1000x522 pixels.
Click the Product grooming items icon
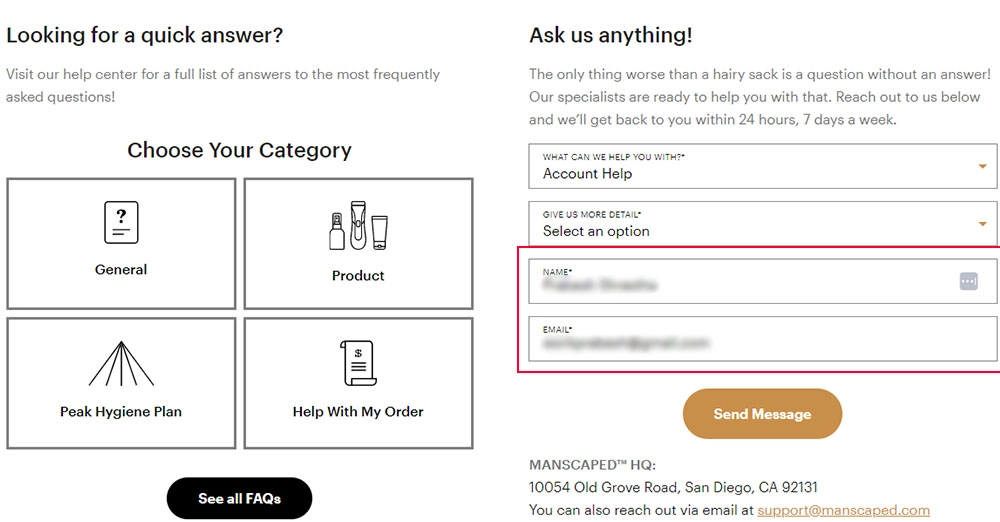point(358,225)
